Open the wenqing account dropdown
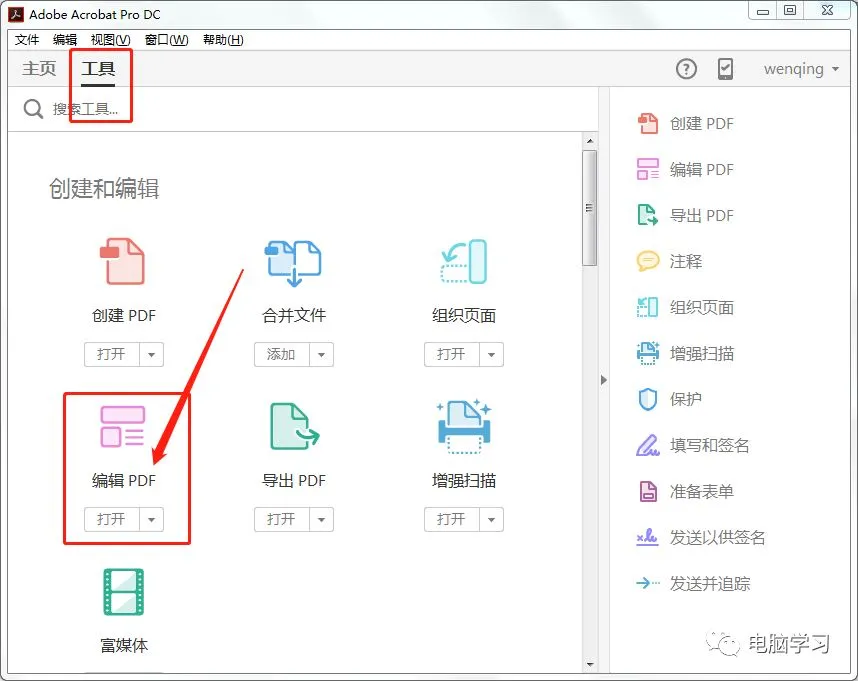 (x=801, y=69)
